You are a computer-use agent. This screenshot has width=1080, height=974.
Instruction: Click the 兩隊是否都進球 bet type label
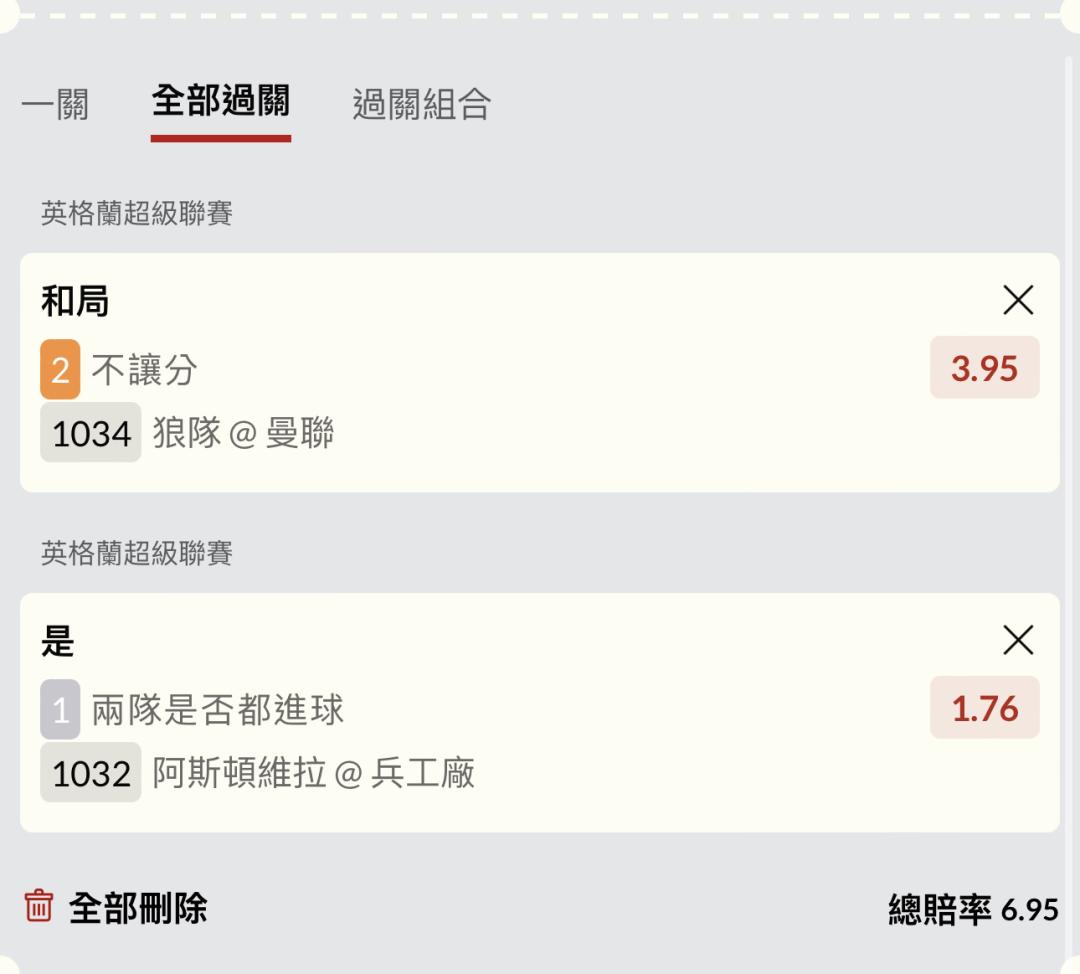click(x=218, y=710)
